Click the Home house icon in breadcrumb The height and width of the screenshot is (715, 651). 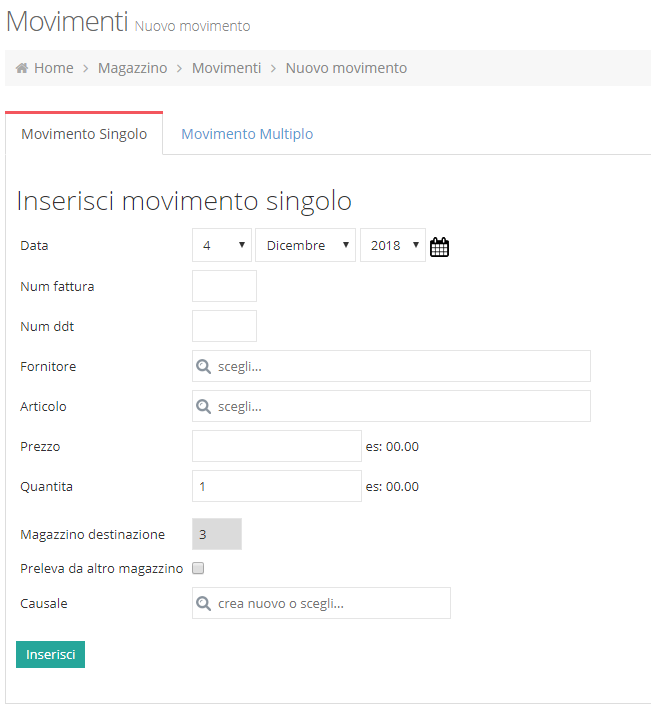21,68
